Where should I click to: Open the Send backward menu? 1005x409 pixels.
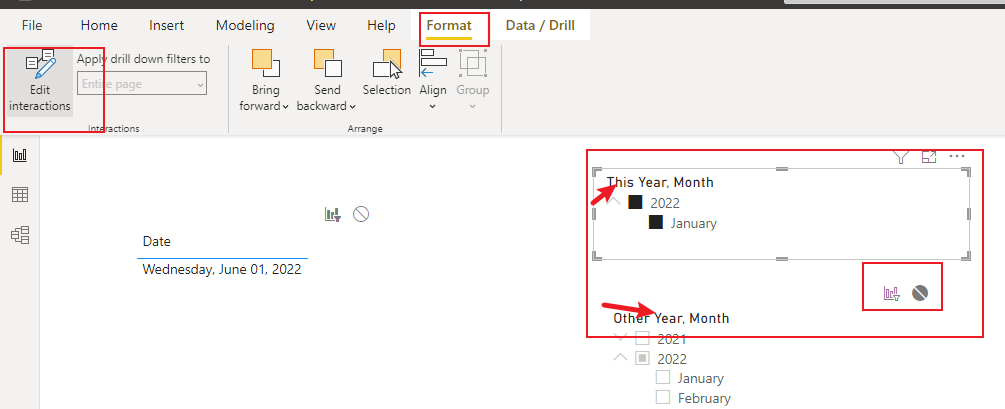click(327, 81)
